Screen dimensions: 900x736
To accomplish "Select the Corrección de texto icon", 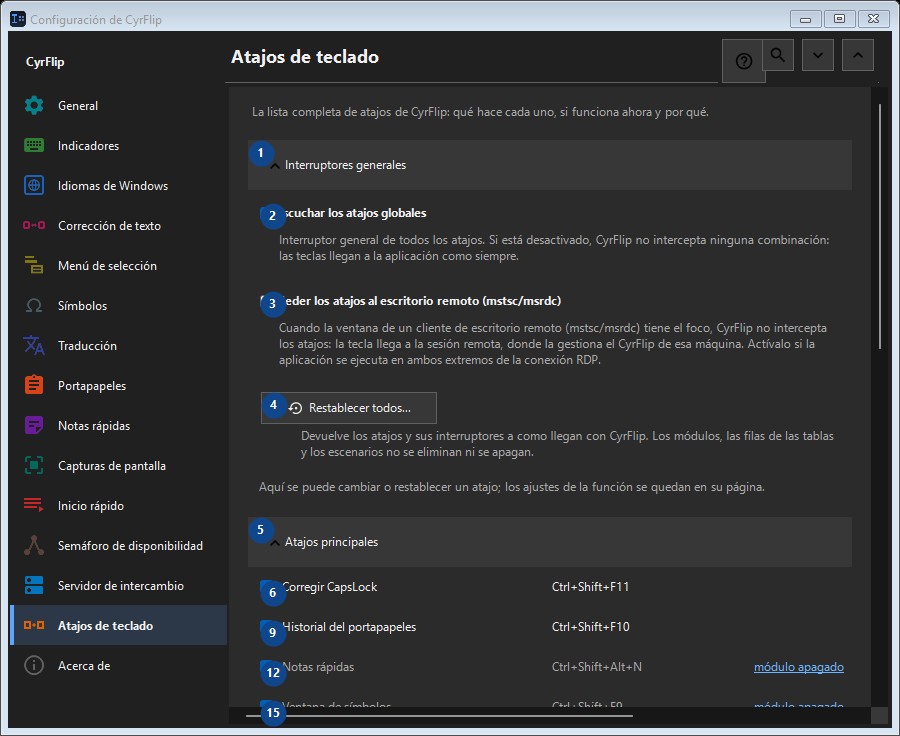I will 34,226.
